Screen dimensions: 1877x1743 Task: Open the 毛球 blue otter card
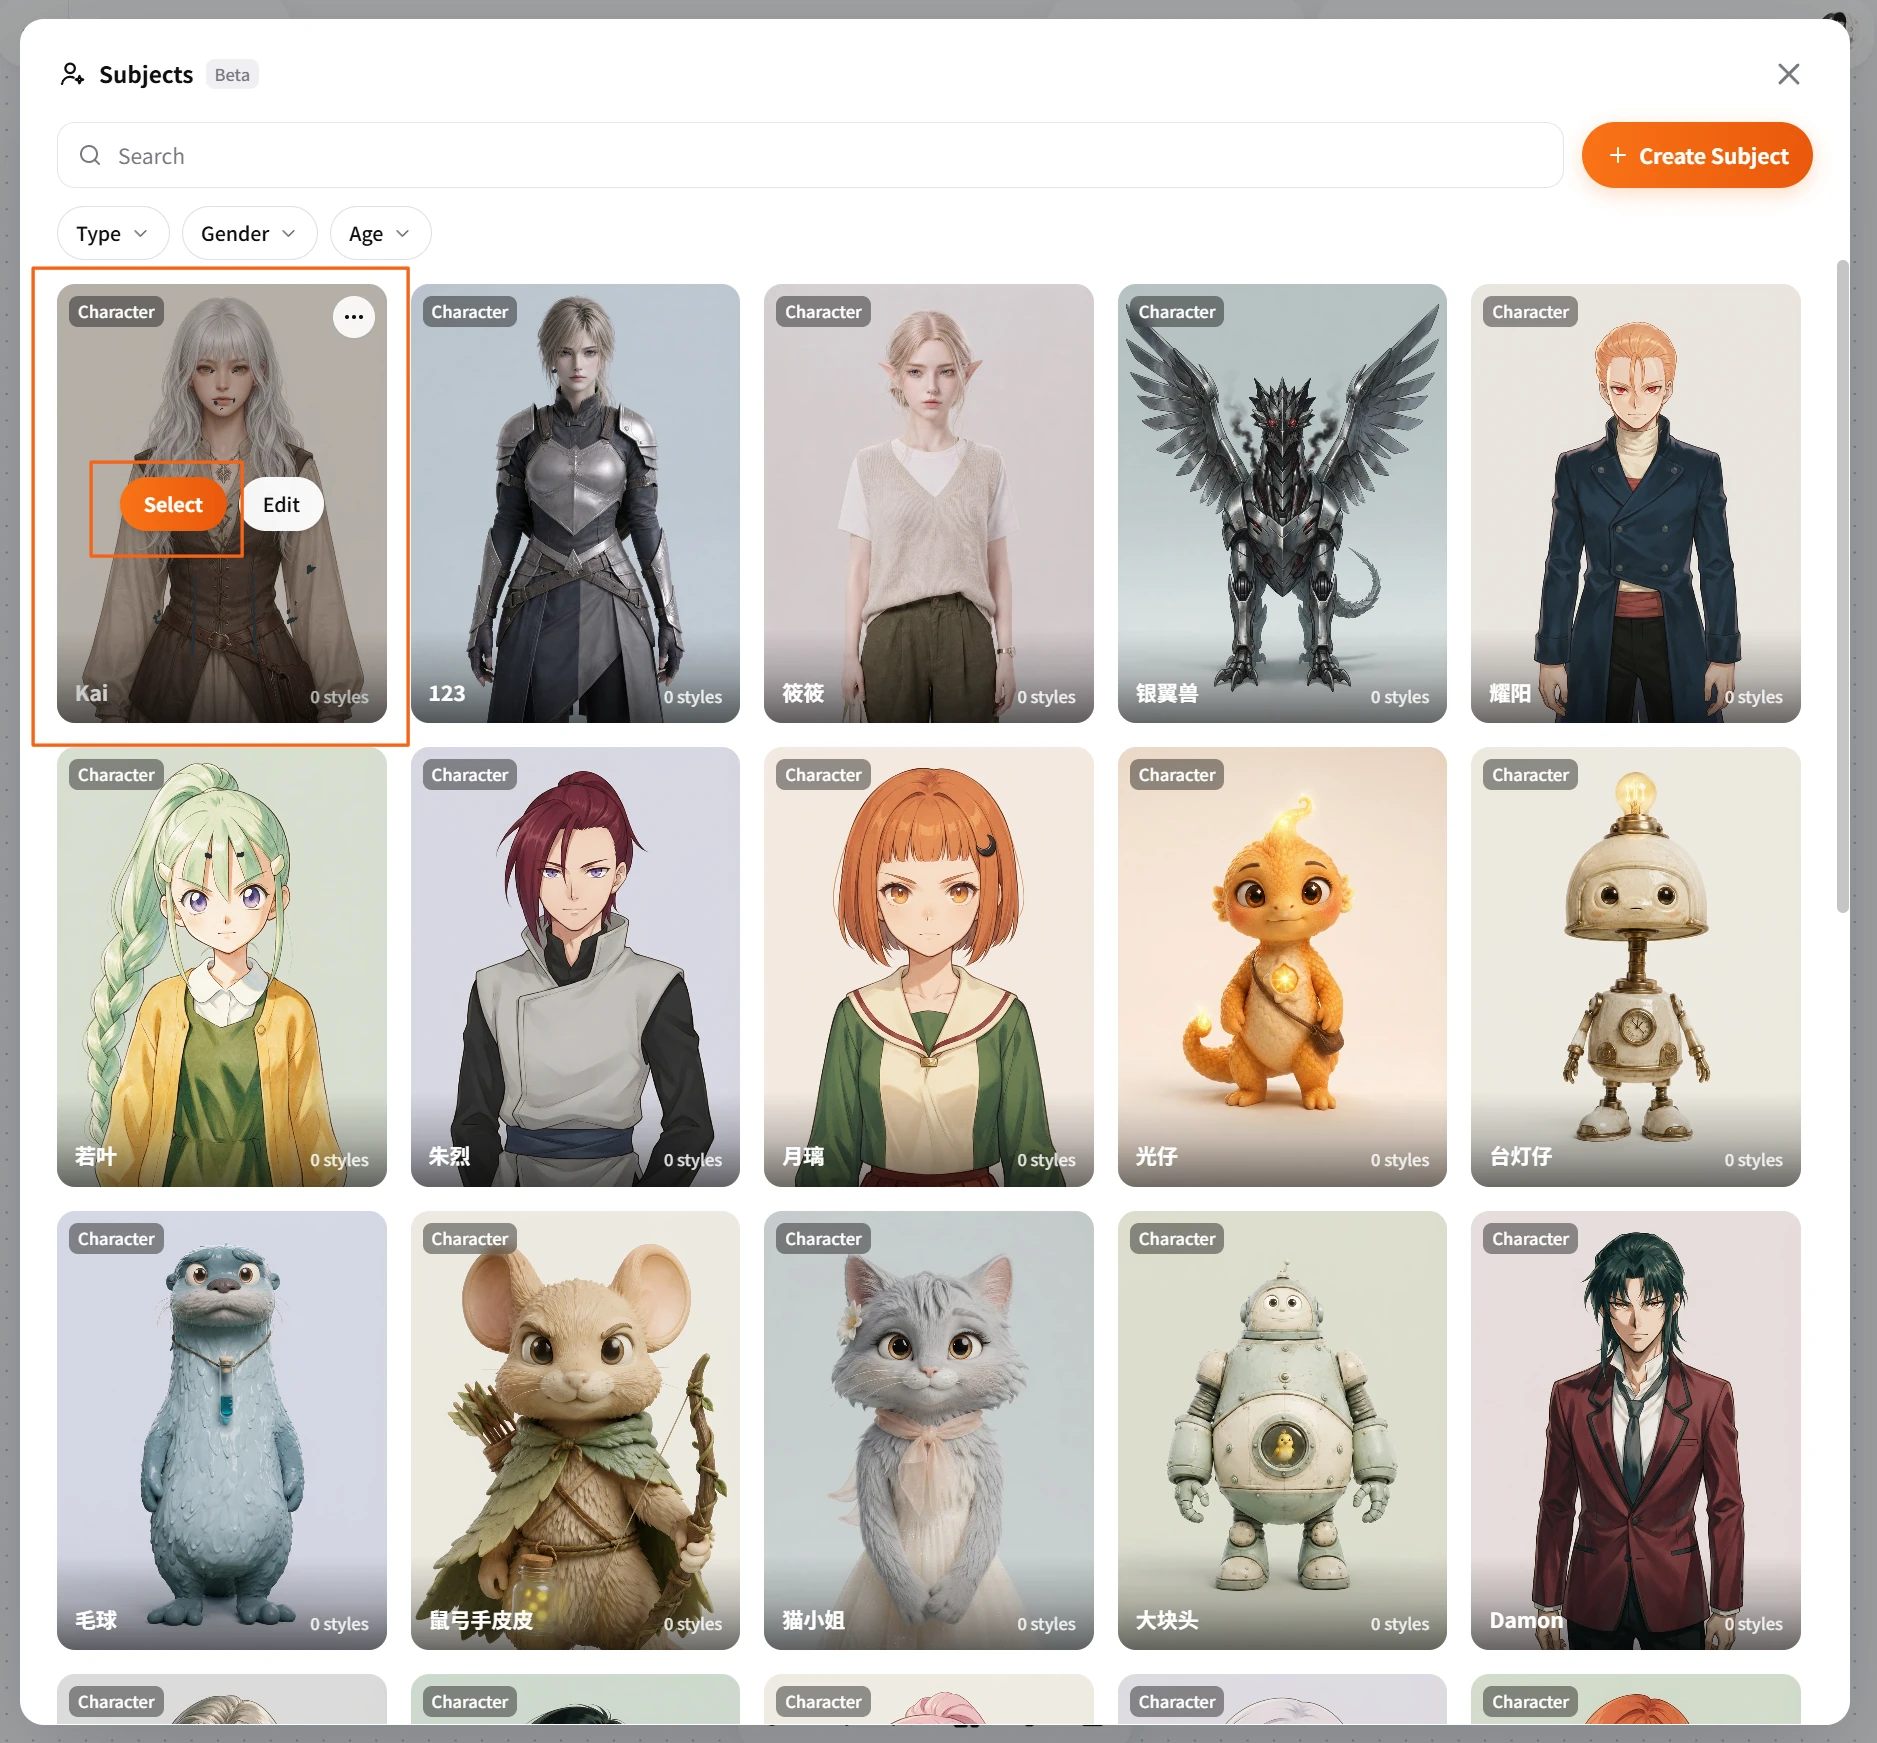tap(222, 1430)
